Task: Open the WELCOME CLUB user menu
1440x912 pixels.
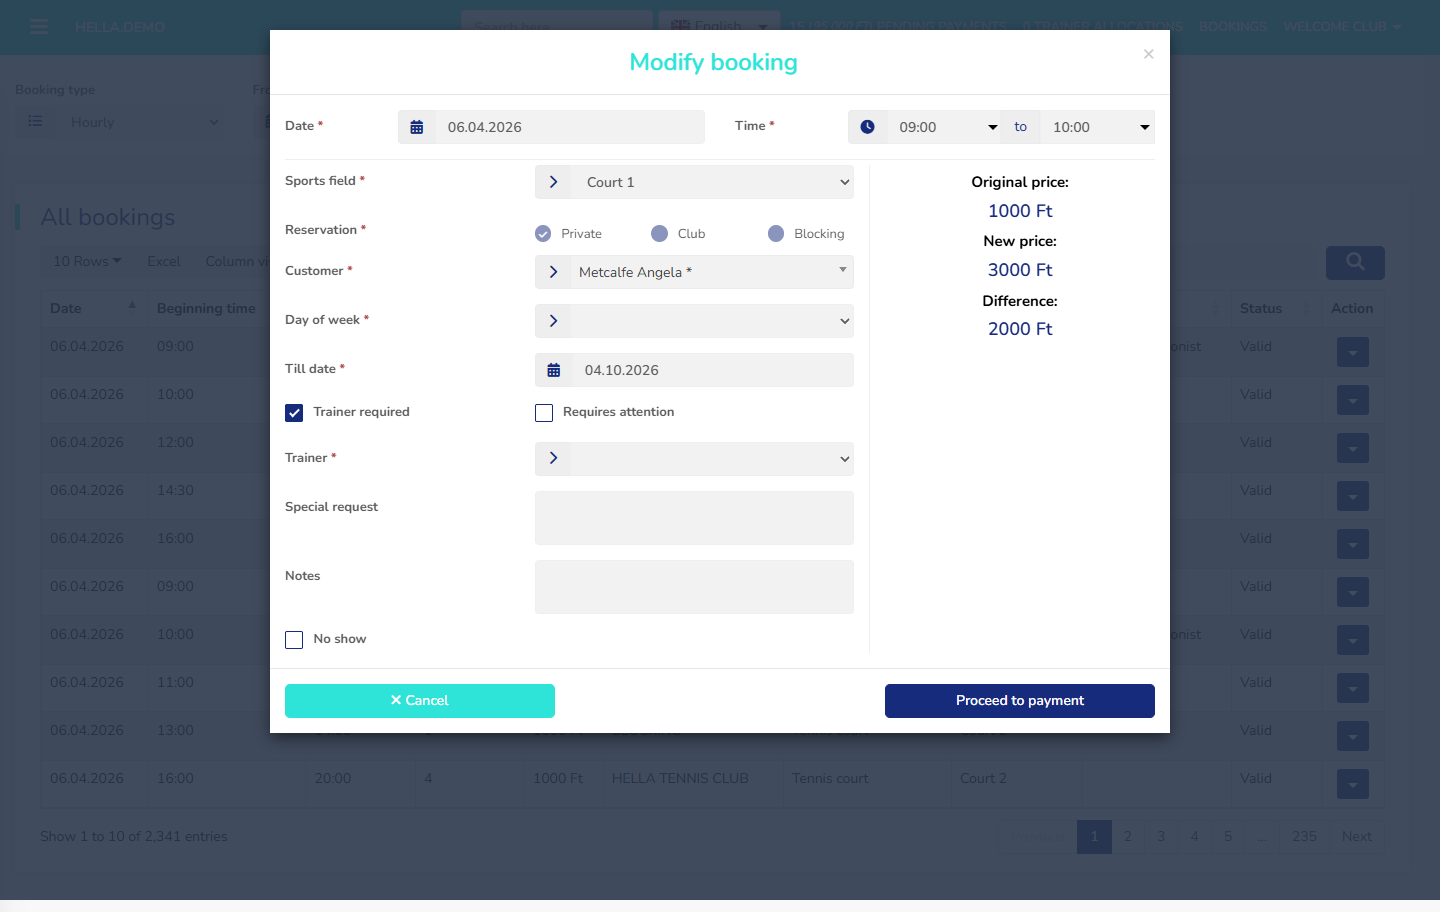Action: point(1341,27)
